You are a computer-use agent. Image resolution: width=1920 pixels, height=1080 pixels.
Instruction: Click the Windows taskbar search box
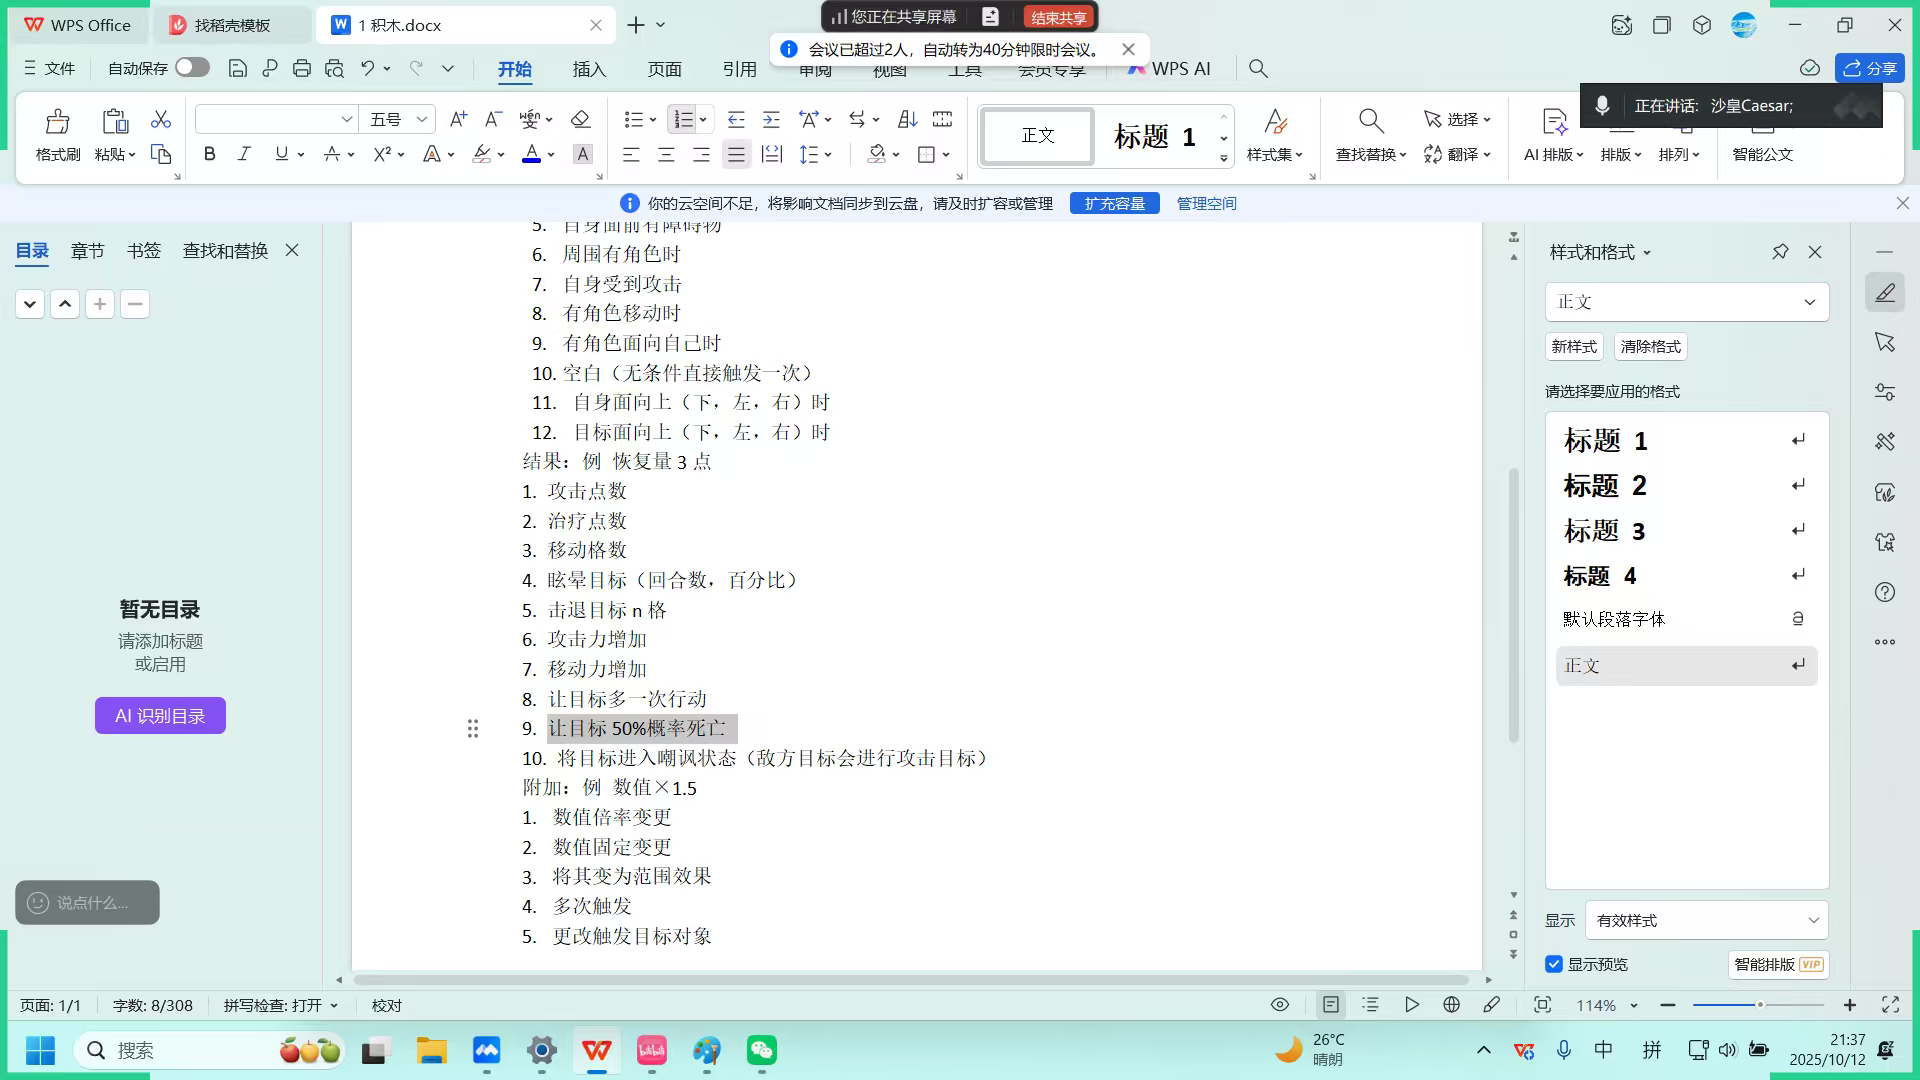point(210,1050)
